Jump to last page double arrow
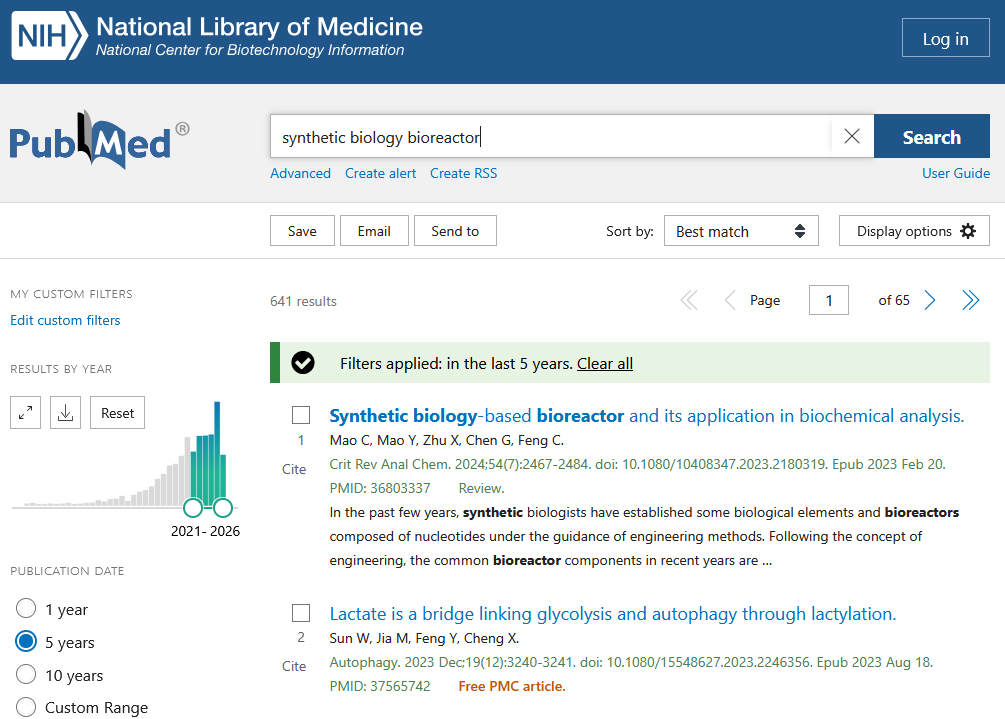 click(x=970, y=300)
